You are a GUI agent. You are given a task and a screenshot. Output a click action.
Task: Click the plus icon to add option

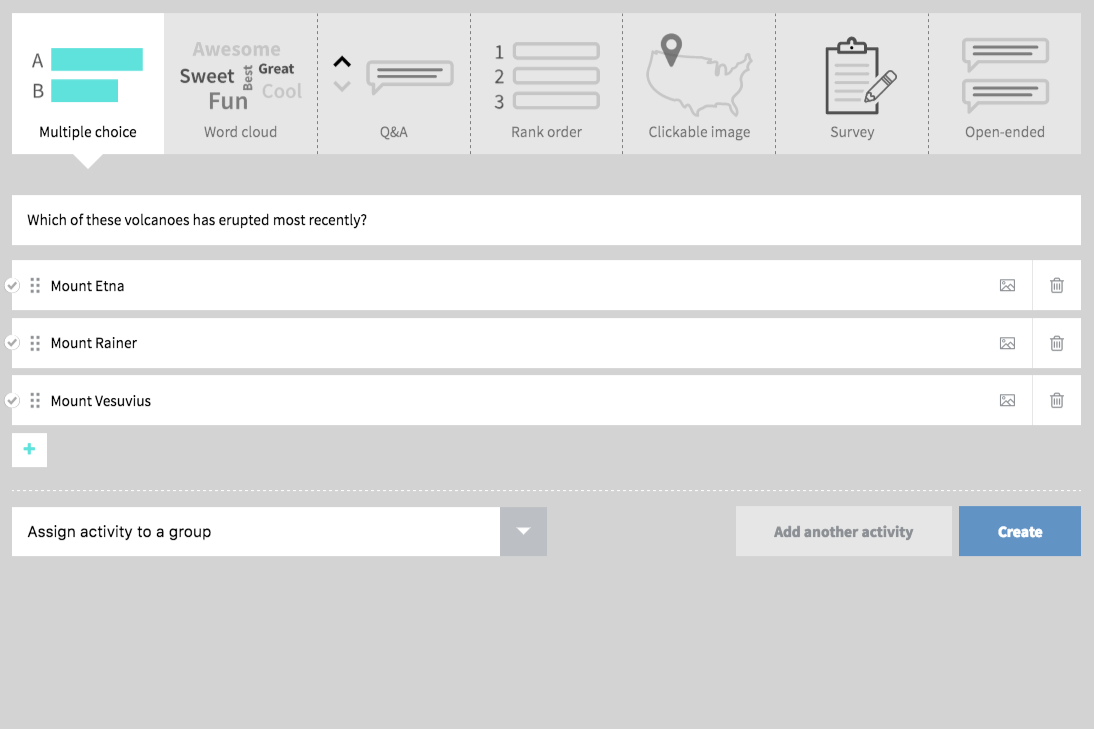point(29,450)
